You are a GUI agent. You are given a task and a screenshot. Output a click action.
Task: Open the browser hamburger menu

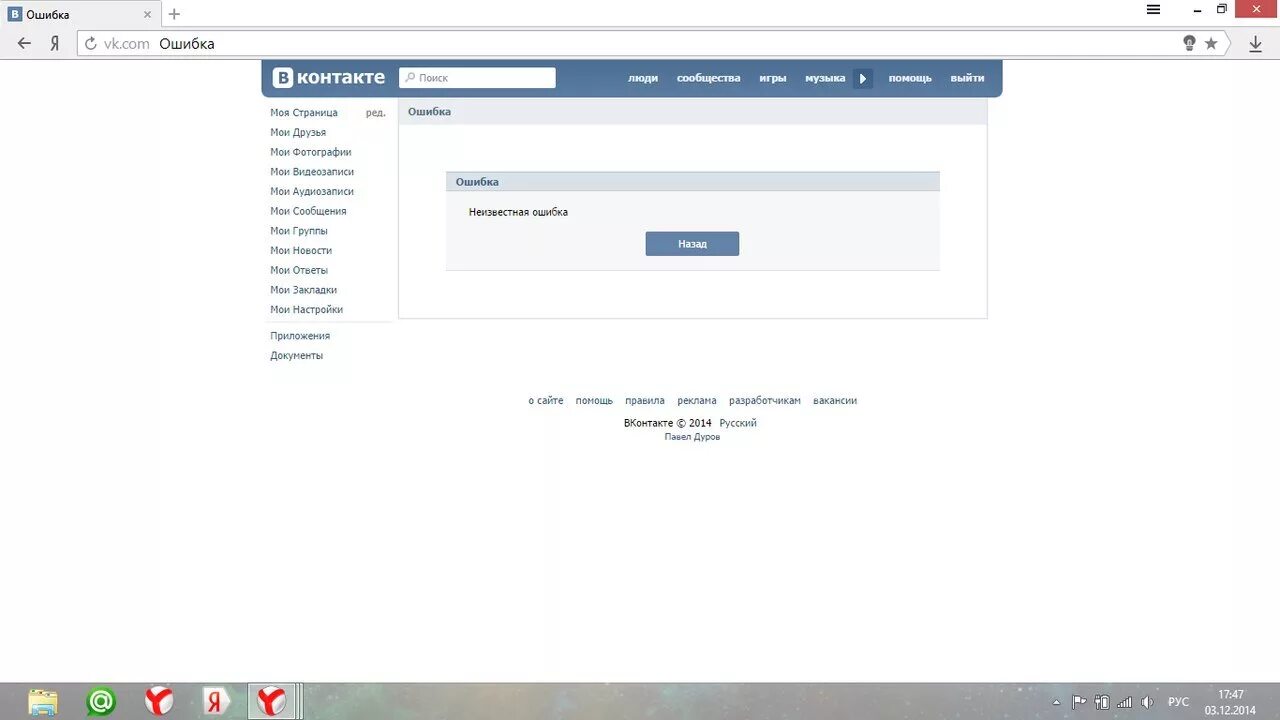[1153, 9]
